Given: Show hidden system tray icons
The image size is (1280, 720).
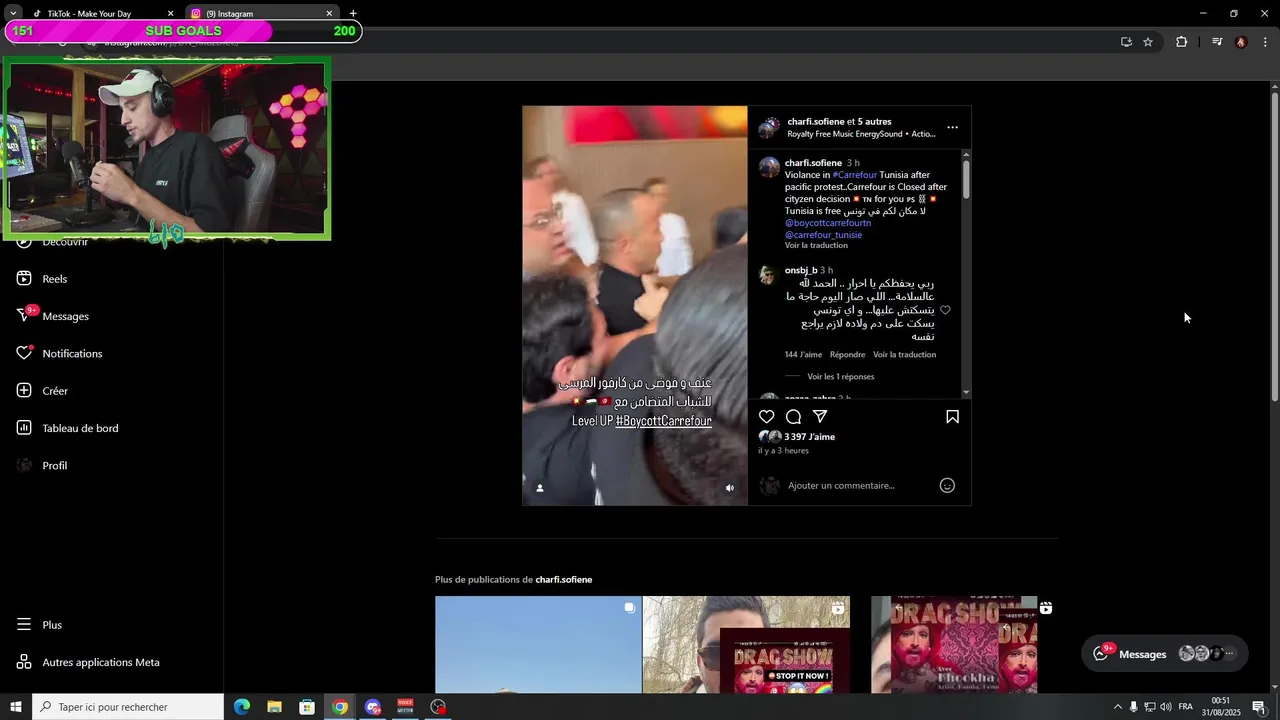Looking at the screenshot, I should pos(1118,707).
